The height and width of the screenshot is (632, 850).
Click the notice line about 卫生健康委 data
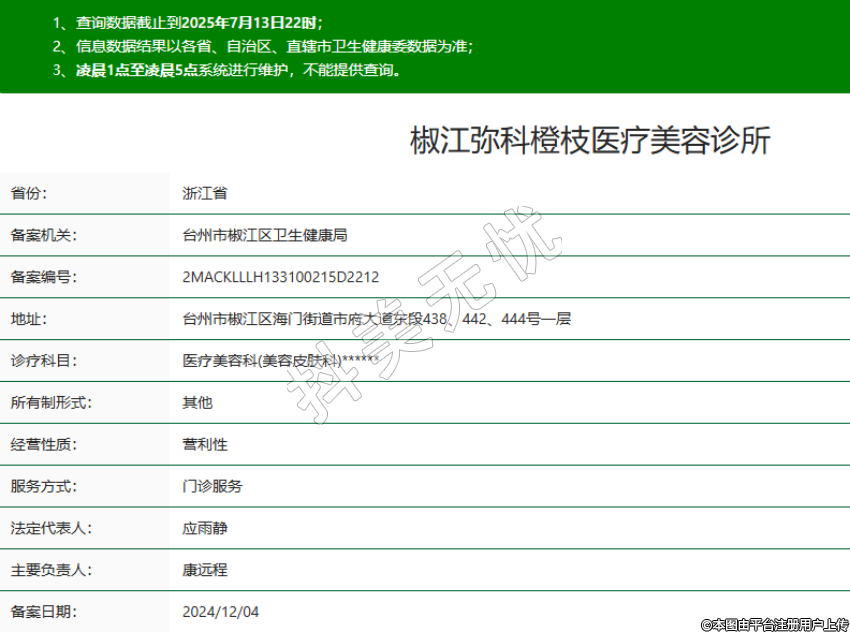coord(262,46)
